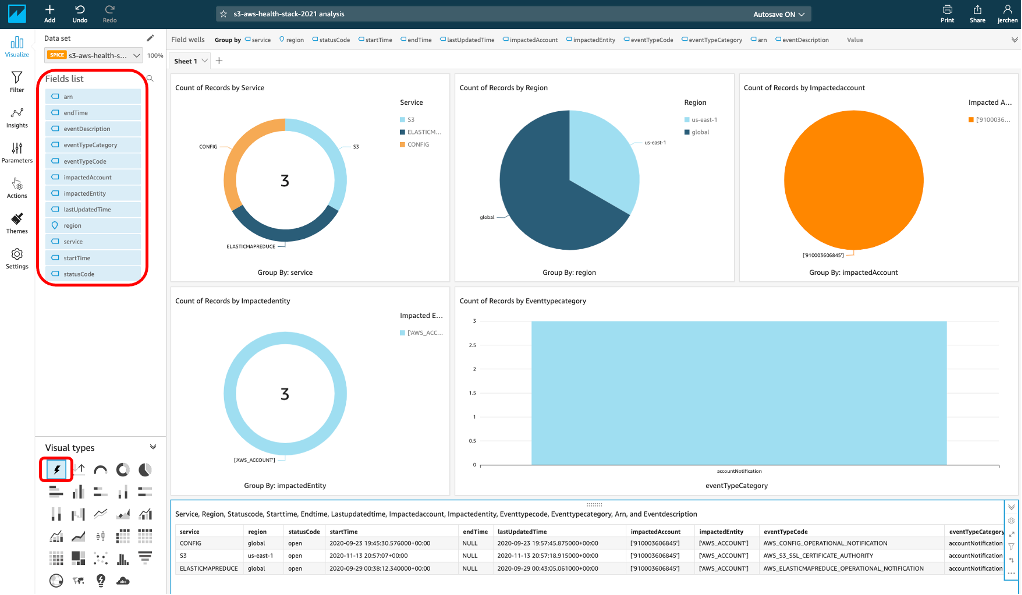Edit the analysis name field
Viewport: 1022px width, 595px height.
289,14
